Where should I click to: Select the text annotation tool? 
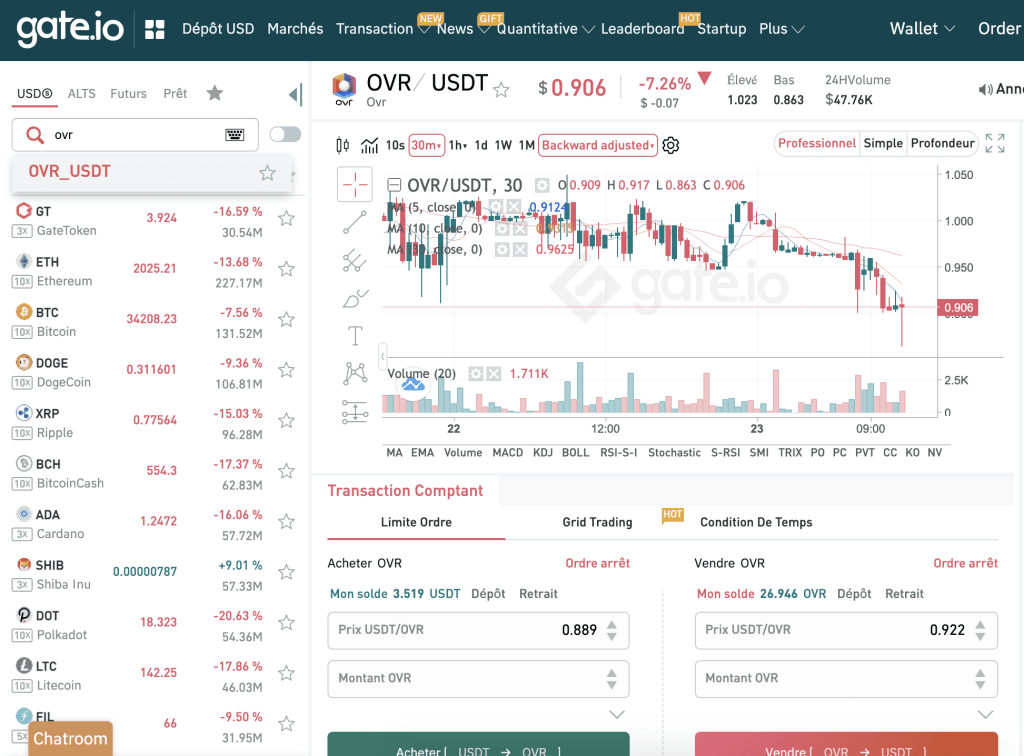(x=355, y=336)
